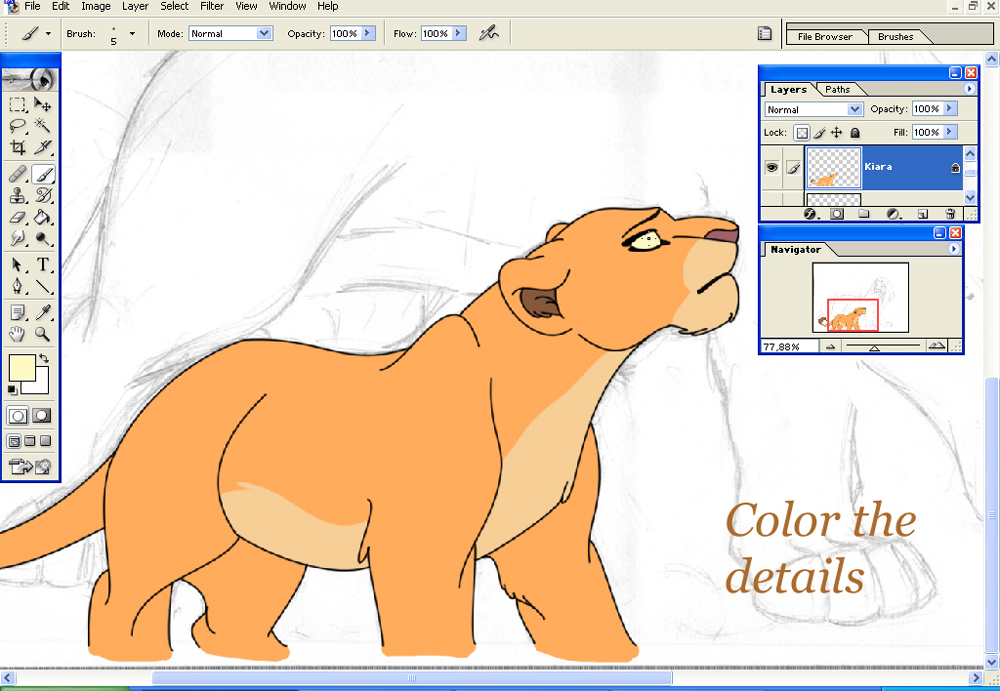The image size is (1000, 691).
Task: Open the Image menu
Action: (x=96, y=6)
